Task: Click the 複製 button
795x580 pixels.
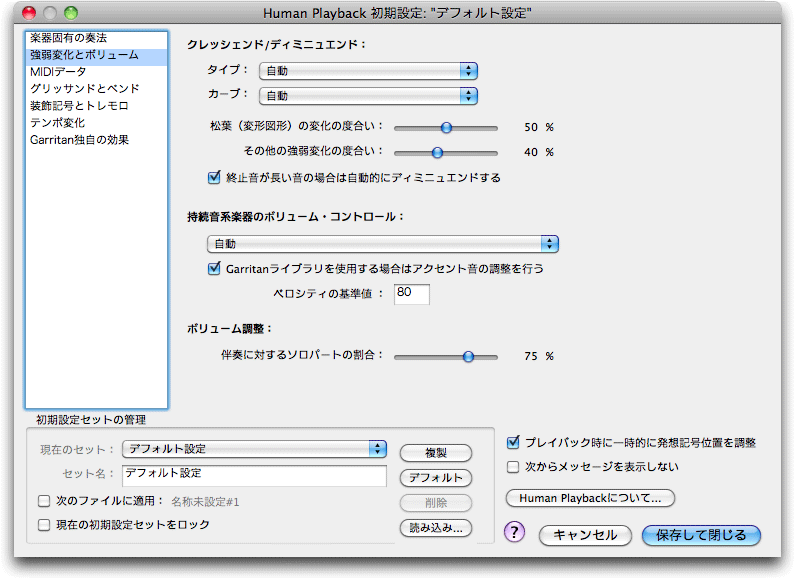Action: (436, 453)
